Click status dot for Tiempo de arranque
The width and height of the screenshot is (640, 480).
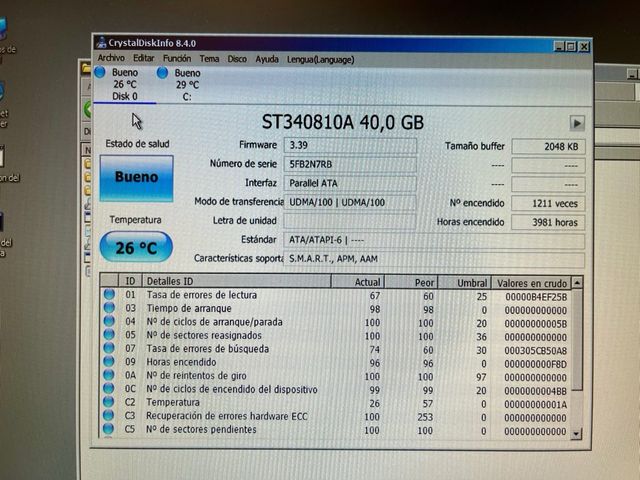click(x=109, y=308)
